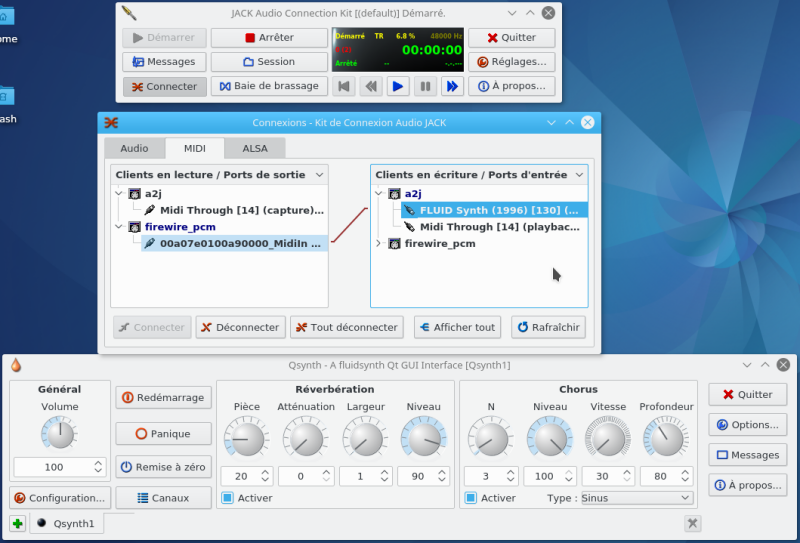800x543 pixels.
Task: Fast-forward the JACK transport
Action: click(452, 86)
